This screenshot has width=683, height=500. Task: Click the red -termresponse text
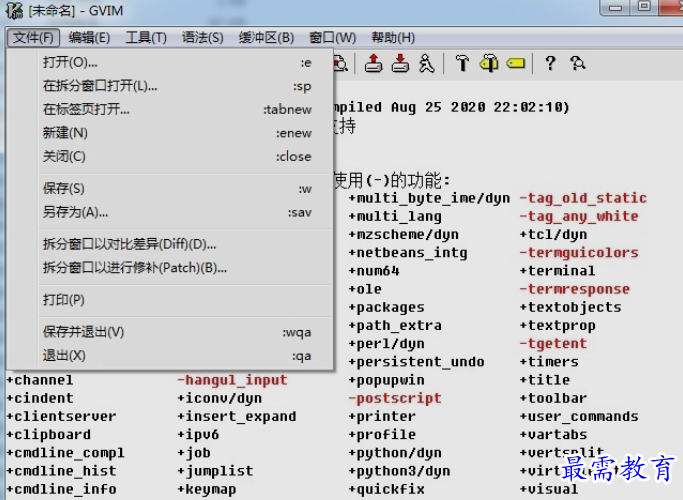(x=575, y=289)
